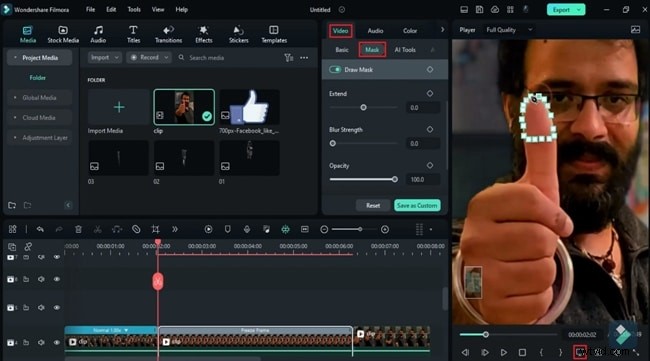Switch to the AI Tools sub-tab
This screenshot has width=650, height=361.
pyautogui.click(x=405, y=50)
